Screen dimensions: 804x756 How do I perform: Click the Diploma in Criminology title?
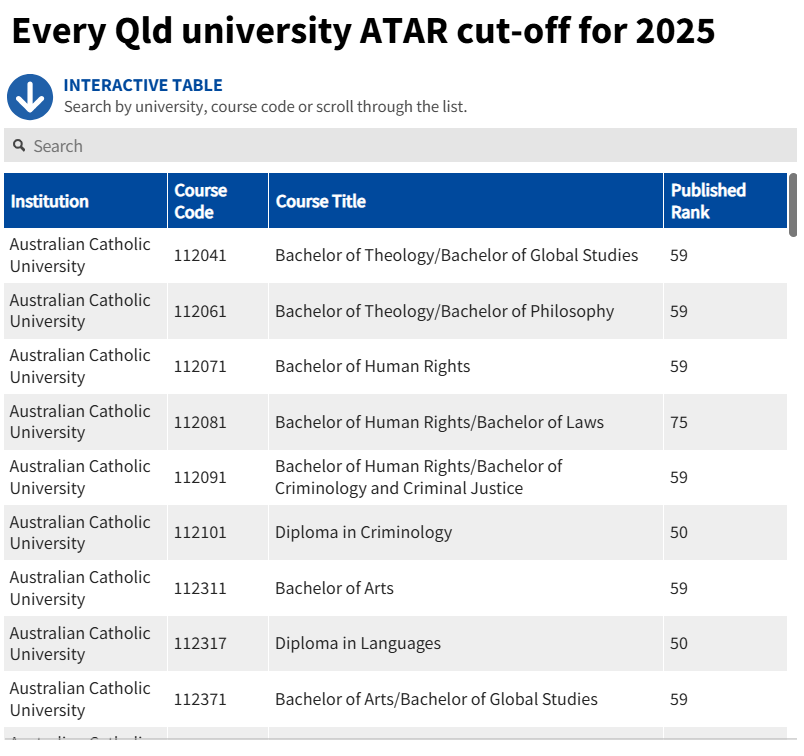pos(364,532)
